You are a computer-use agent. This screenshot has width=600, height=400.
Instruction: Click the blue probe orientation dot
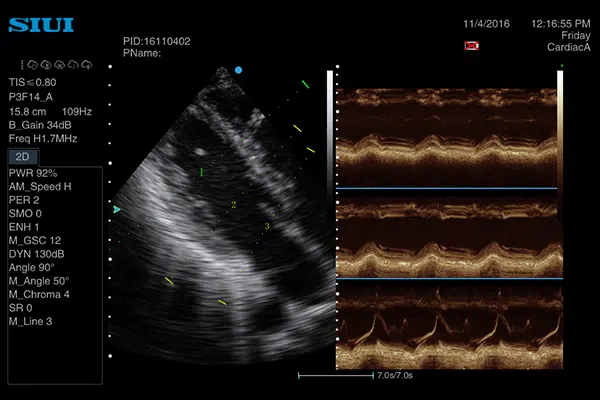point(238,70)
